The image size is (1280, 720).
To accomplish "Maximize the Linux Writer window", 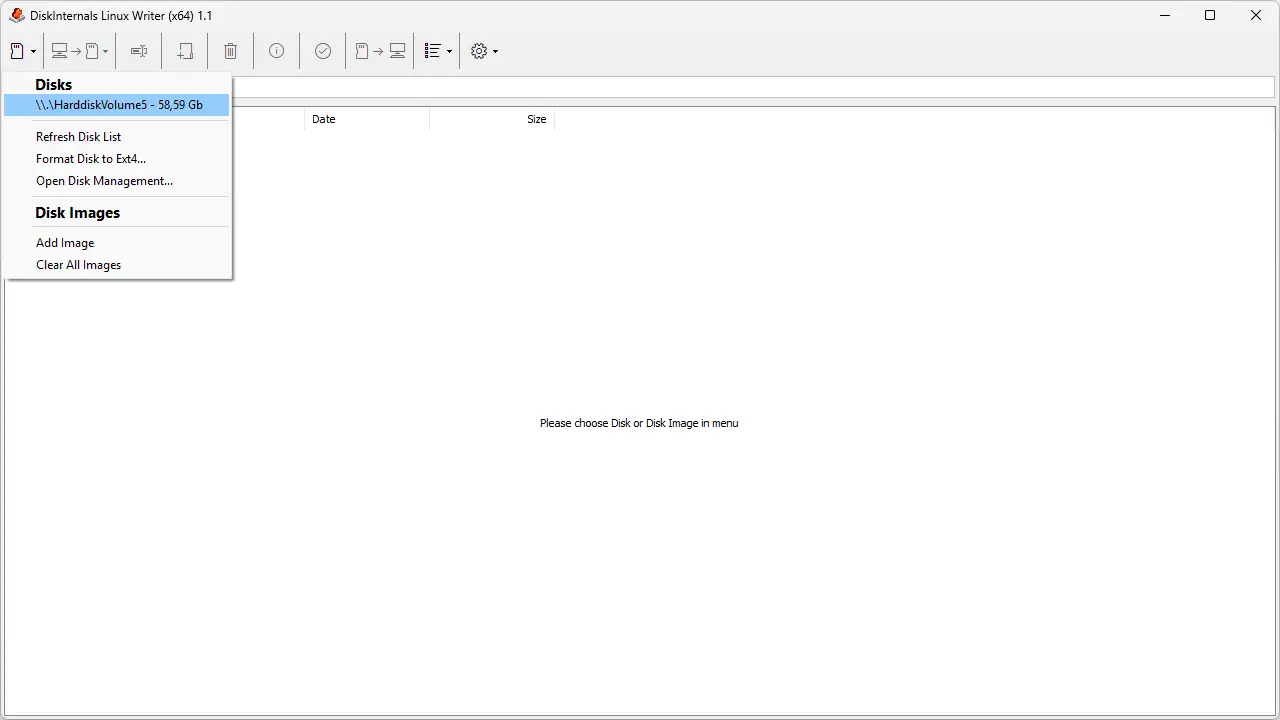I will tap(1210, 15).
